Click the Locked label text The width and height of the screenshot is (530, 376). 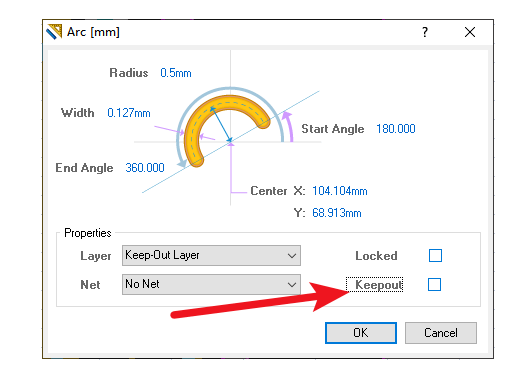point(376,256)
